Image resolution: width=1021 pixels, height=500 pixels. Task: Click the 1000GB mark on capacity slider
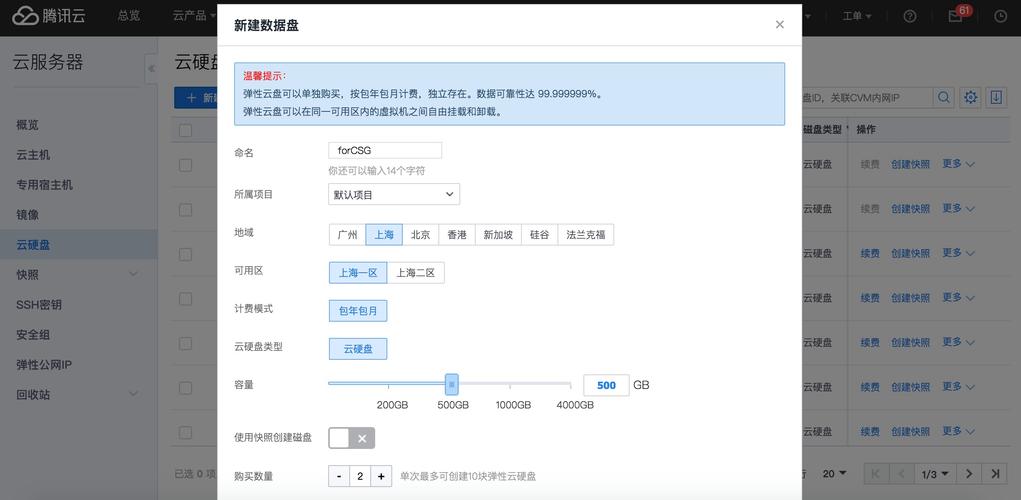[x=513, y=404]
